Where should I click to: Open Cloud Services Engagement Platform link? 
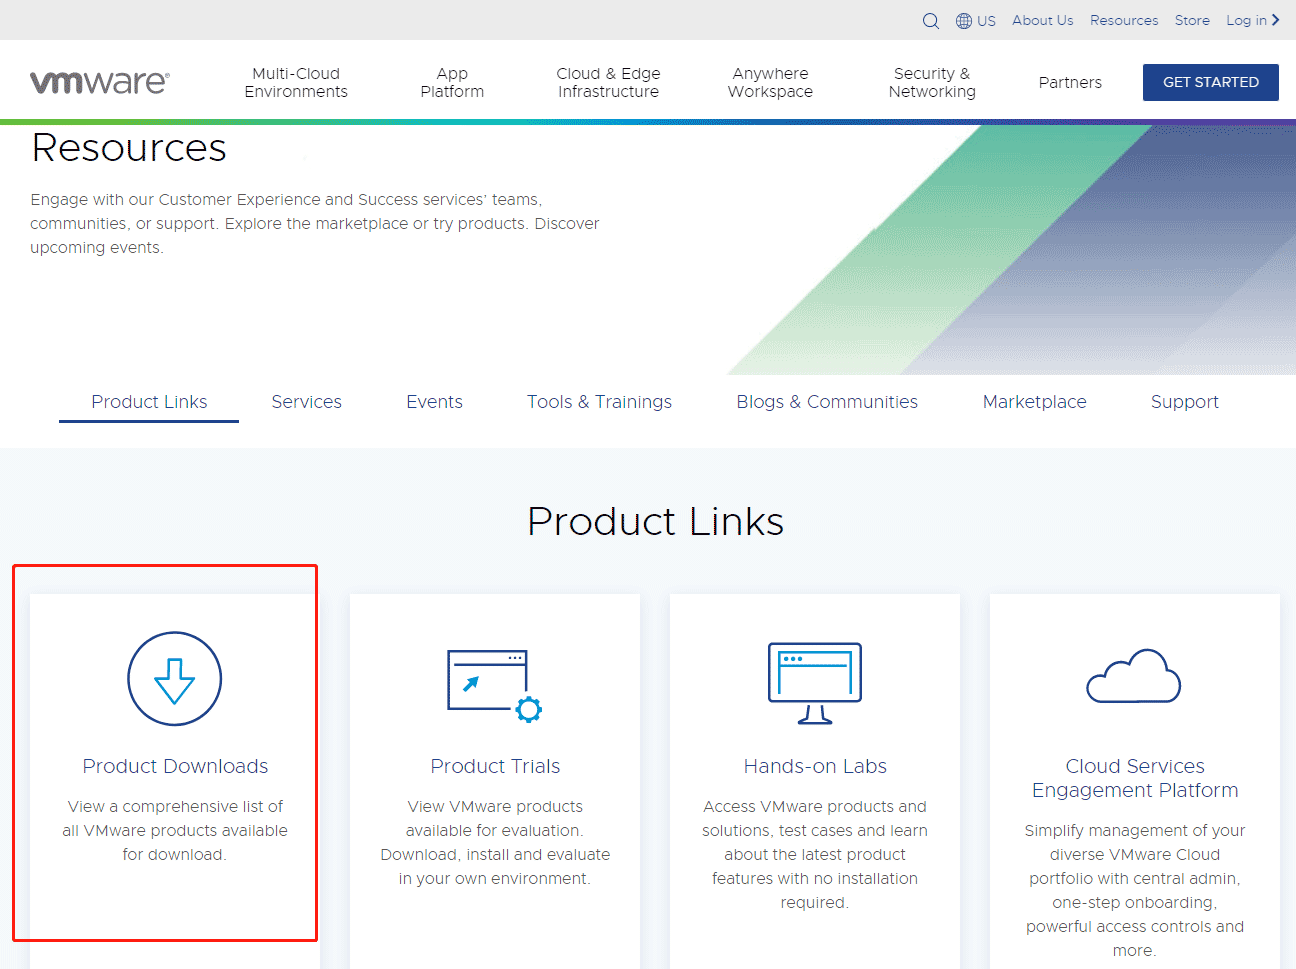click(1135, 778)
